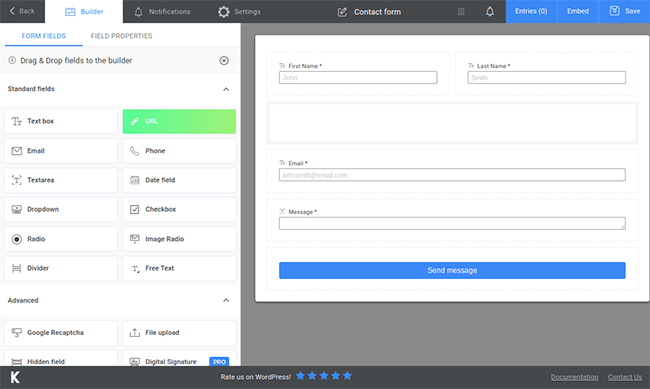
Task: Click the Send message button
Action: tap(452, 270)
